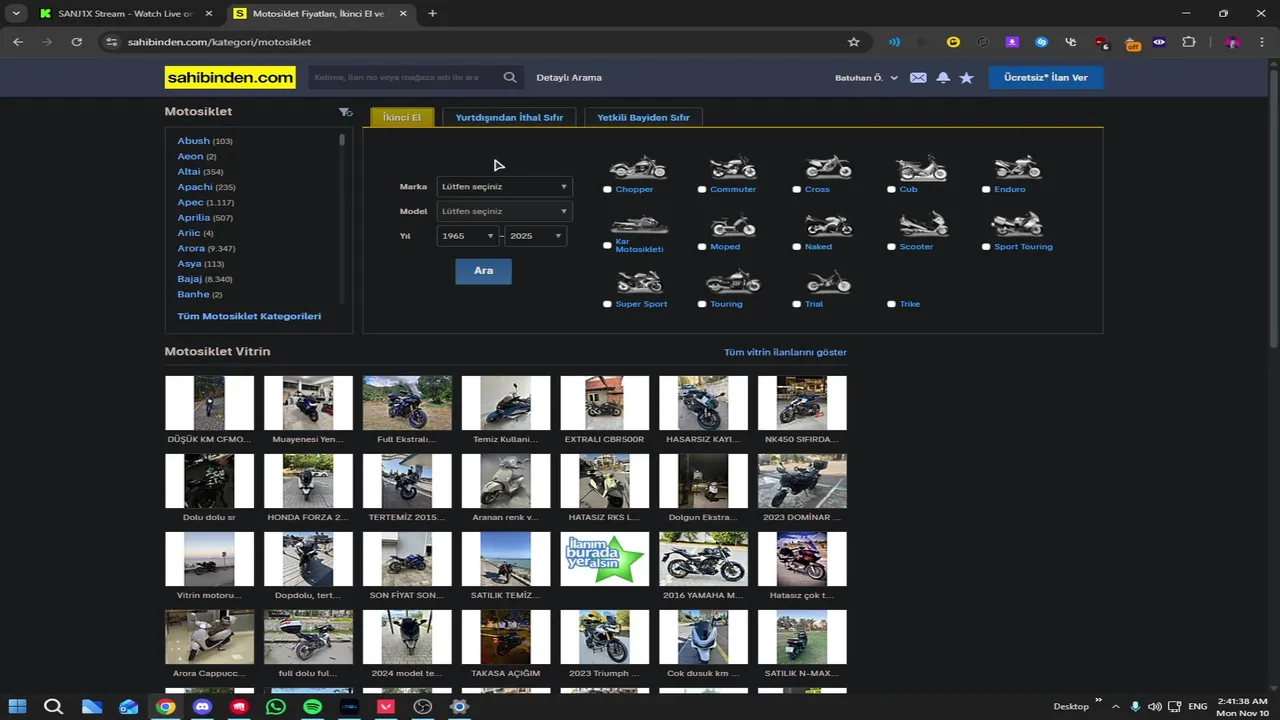Open the notifications bell icon
Image resolution: width=1280 pixels, height=720 pixels.
pyautogui.click(x=943, y=77)
